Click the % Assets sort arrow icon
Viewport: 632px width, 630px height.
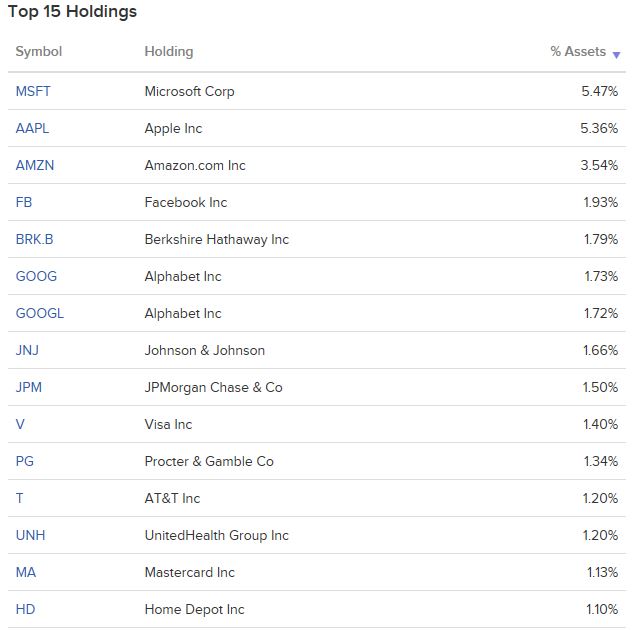coord(616,55)
